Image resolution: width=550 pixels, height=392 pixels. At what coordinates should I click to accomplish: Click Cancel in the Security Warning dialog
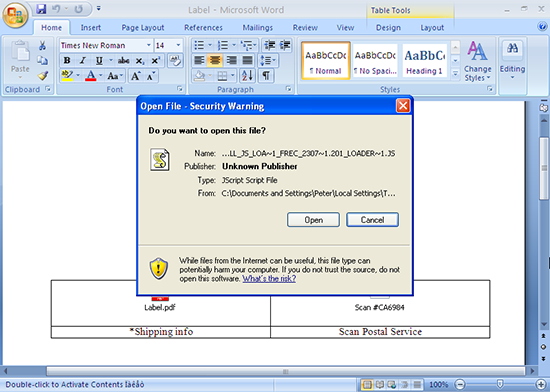pos(373,220)
